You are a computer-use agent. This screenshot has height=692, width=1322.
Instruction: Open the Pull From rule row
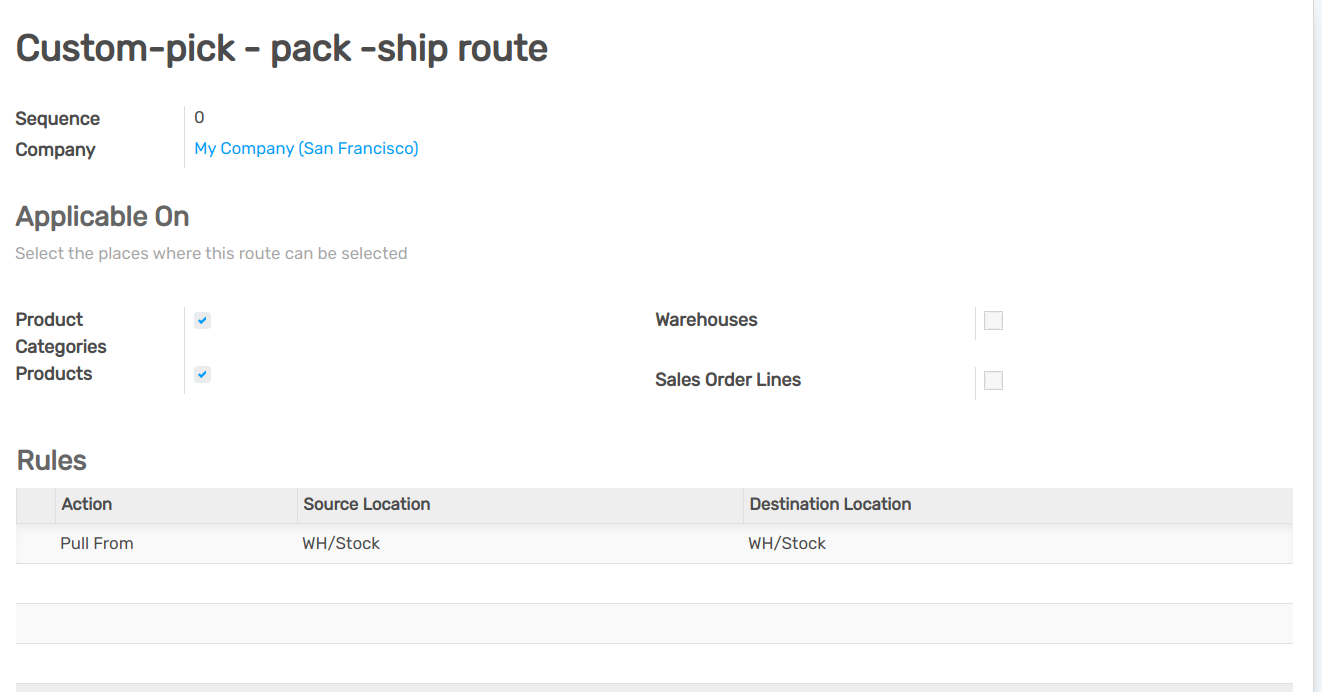pos(97,544)
